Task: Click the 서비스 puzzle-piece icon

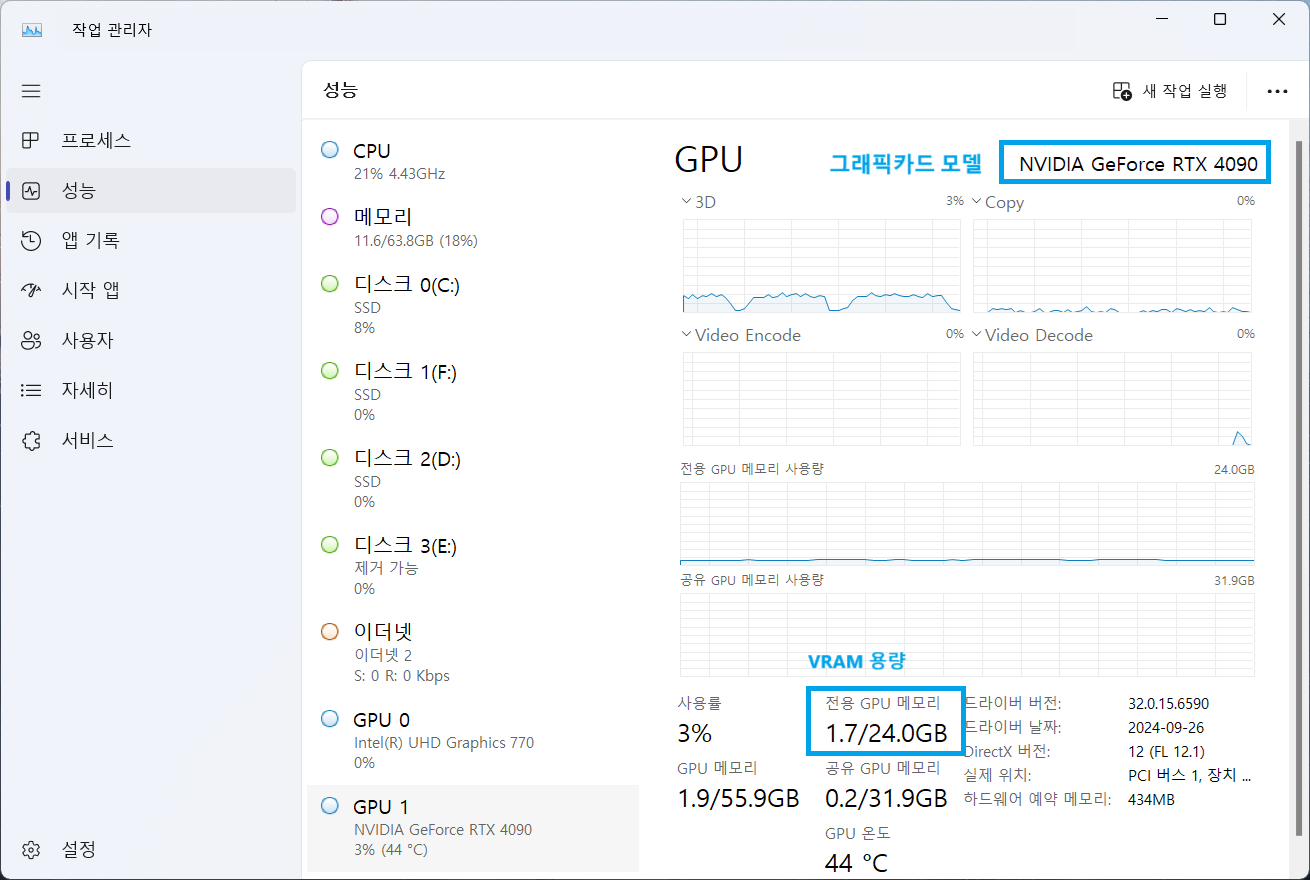Action: click(31, 440)
